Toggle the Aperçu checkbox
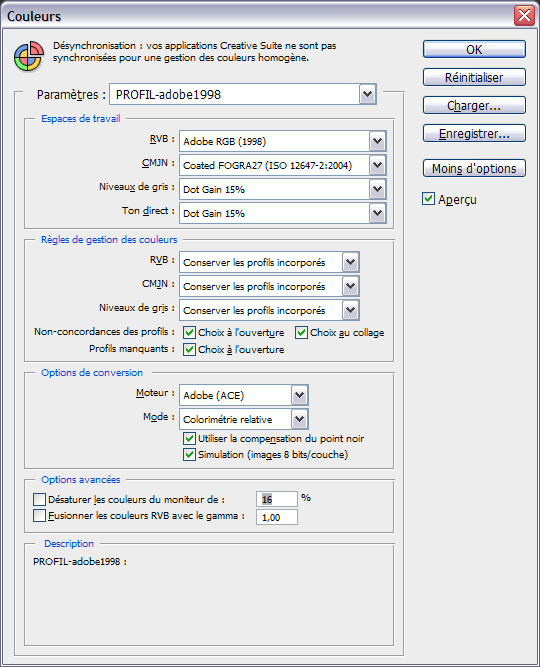The height and width of the screenshot is (667, 540). pos(428,199)
